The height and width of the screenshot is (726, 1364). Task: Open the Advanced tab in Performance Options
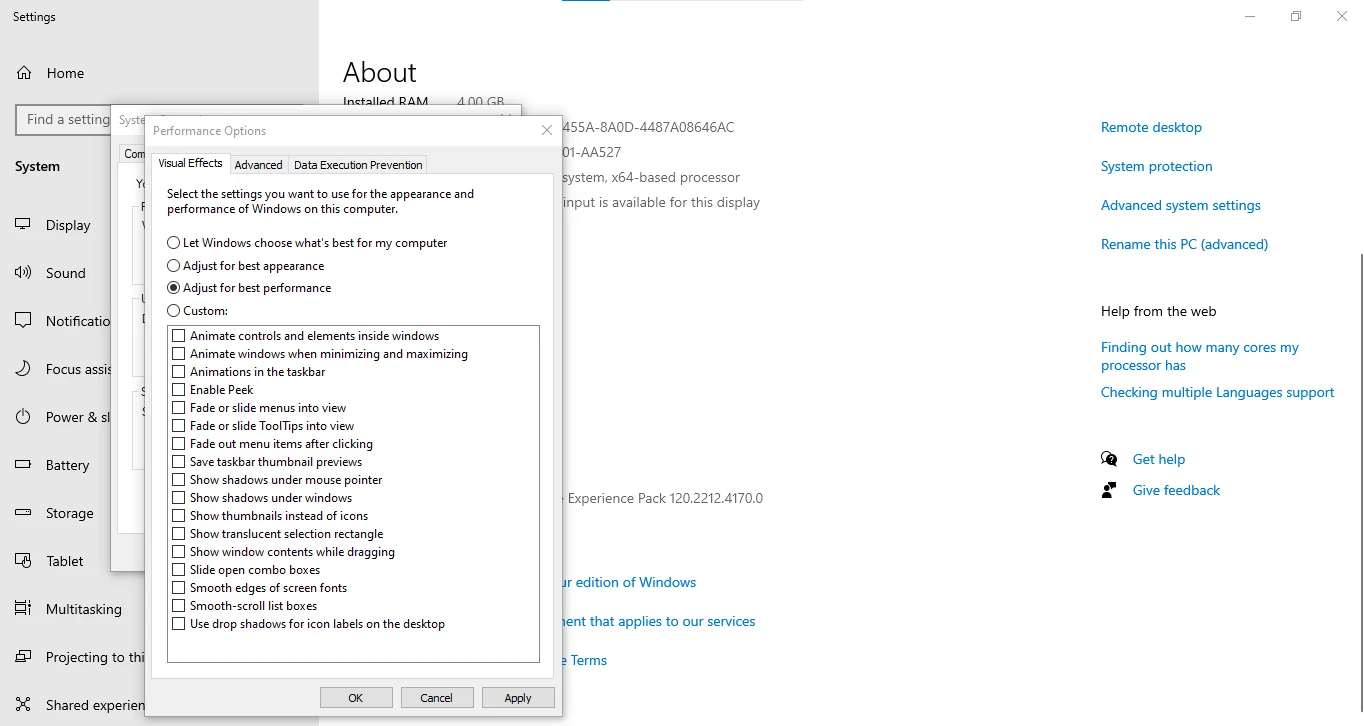point(259,165)
